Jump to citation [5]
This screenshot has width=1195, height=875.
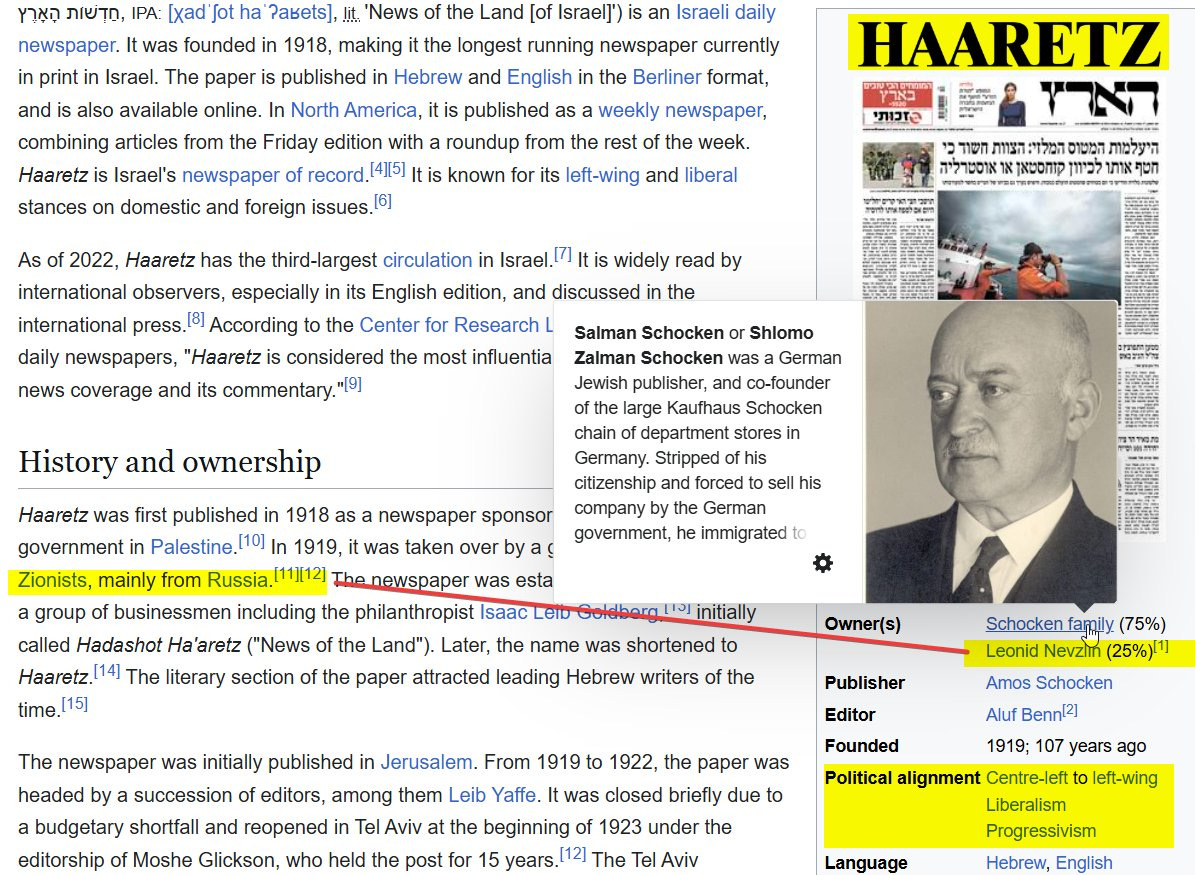click(396, 168)
